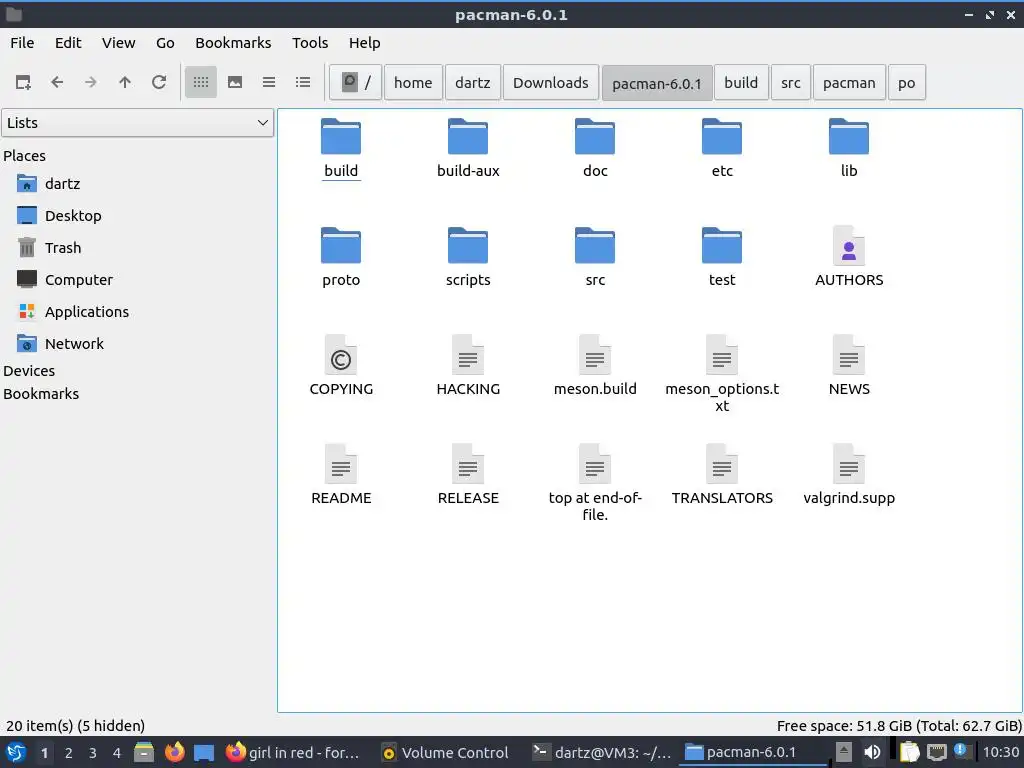Open the File menu

coord(22,42)
